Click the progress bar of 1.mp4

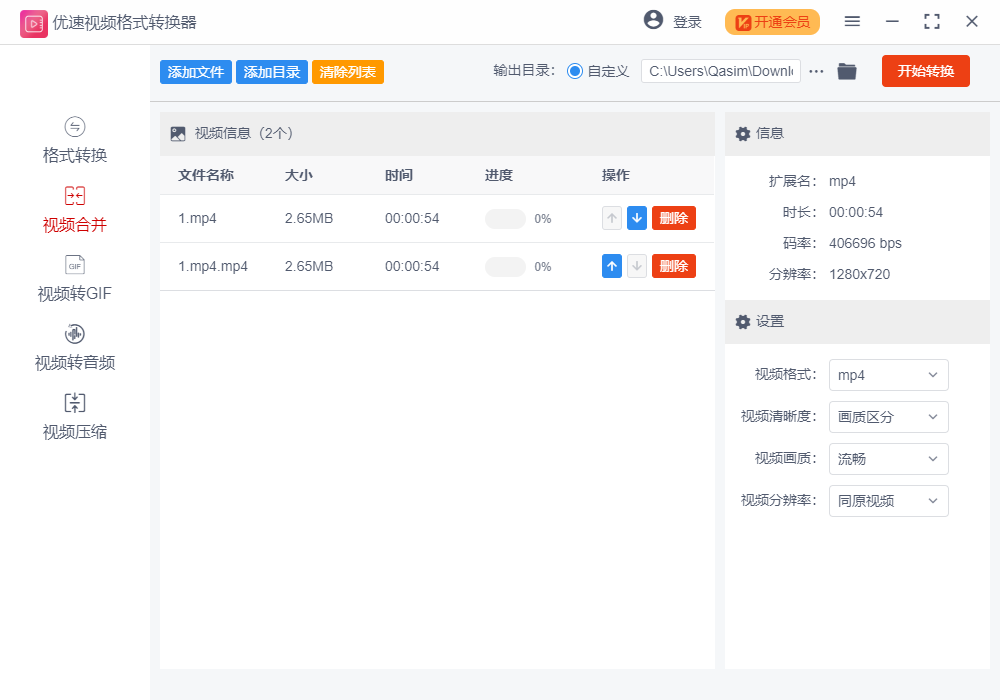pyautogui.click(x=507, y=217)
